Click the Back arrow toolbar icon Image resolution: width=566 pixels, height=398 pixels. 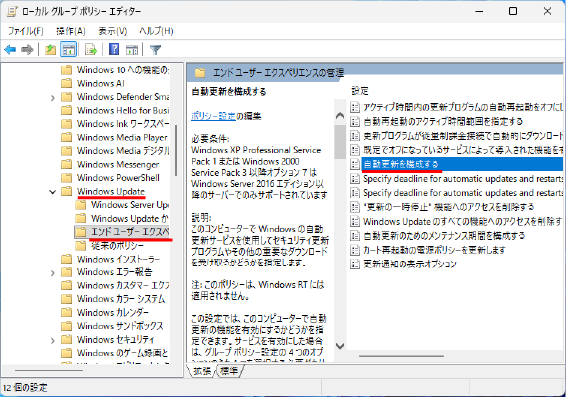(x=10, y=49)
